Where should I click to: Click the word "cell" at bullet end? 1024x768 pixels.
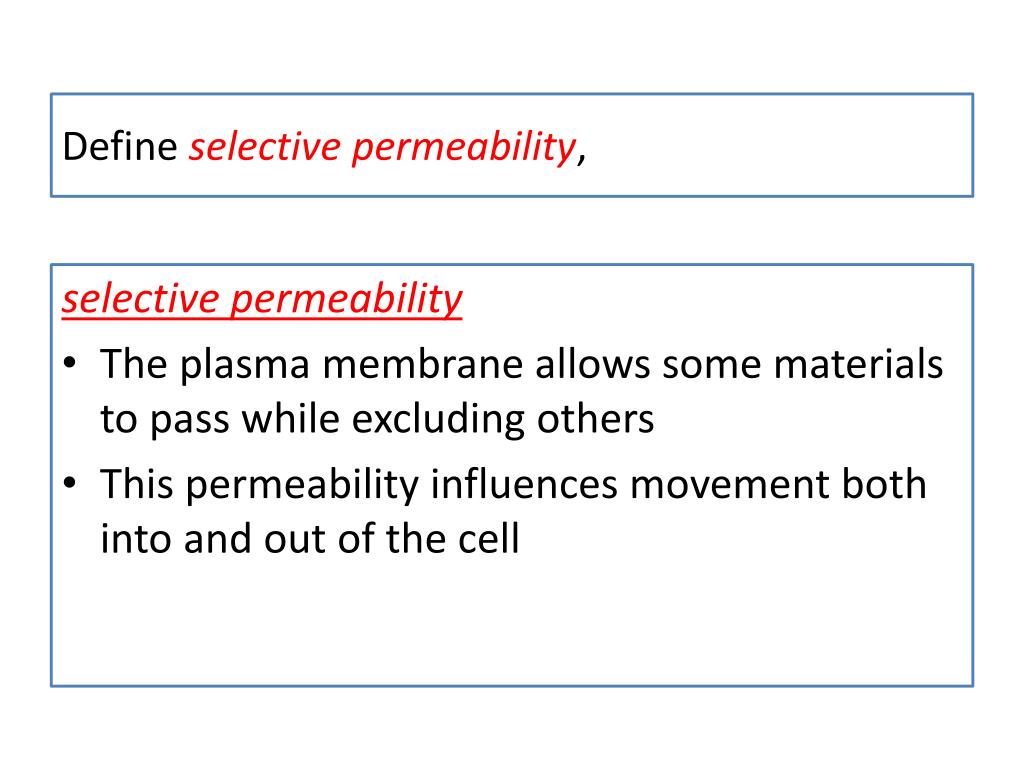[488, 539]
